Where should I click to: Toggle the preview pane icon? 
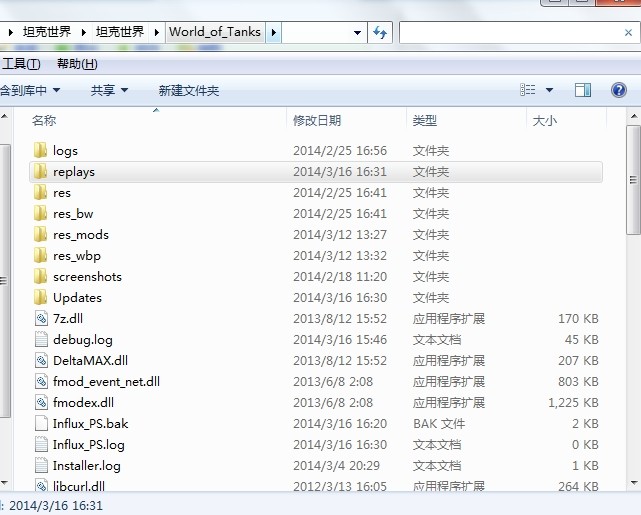[x=583, y=90]
